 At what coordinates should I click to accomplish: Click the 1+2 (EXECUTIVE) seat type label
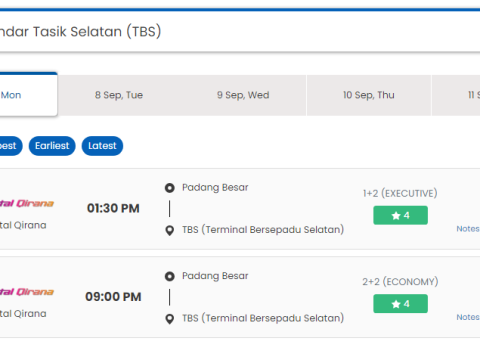point(400,193)
